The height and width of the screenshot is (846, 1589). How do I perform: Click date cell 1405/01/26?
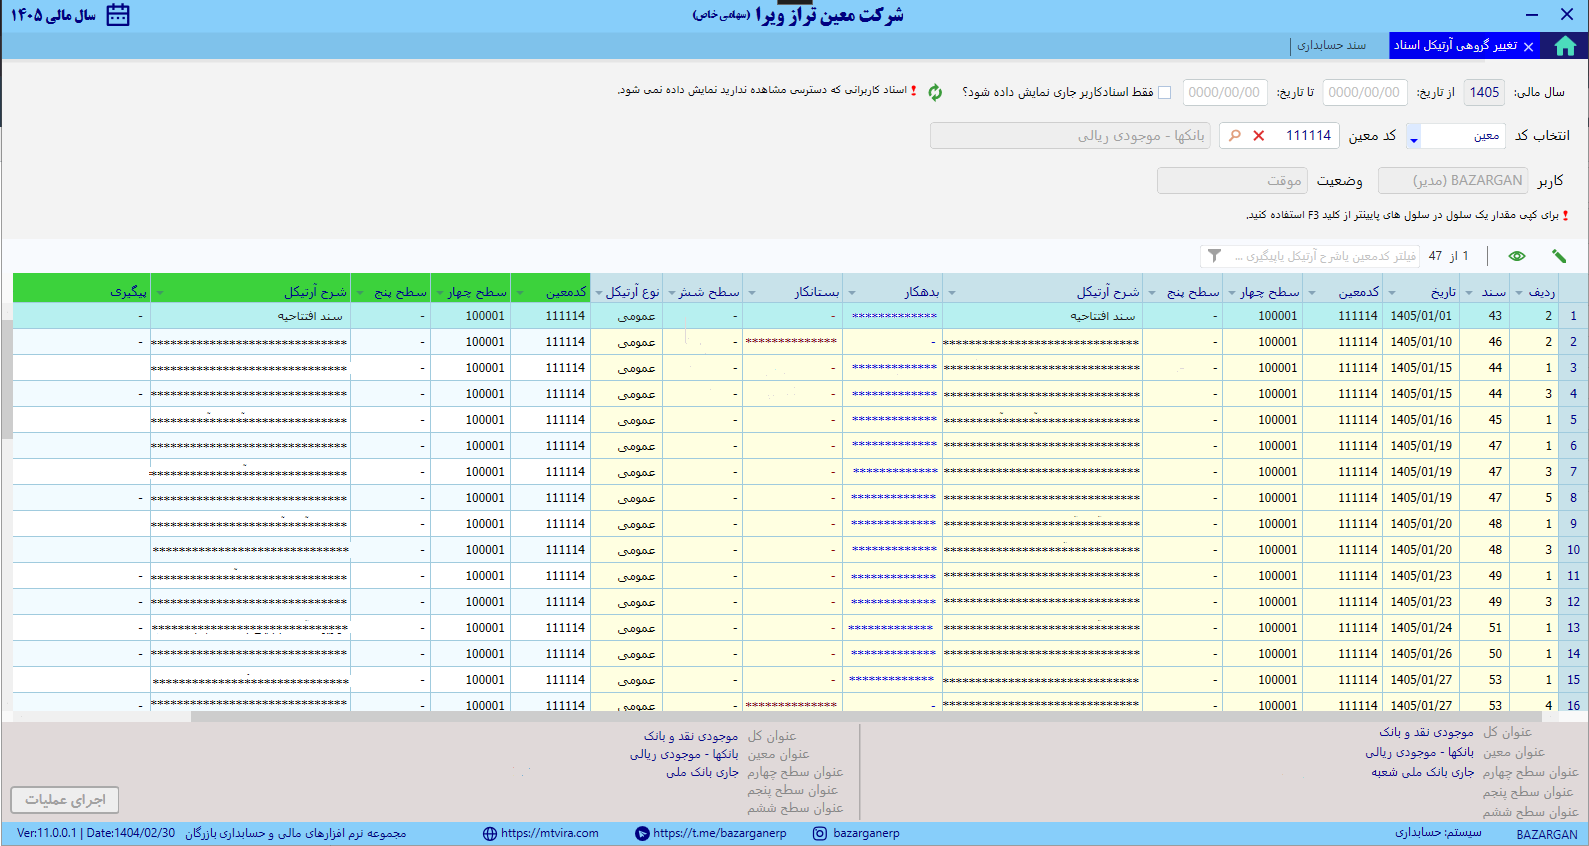tap(1421, 654)
